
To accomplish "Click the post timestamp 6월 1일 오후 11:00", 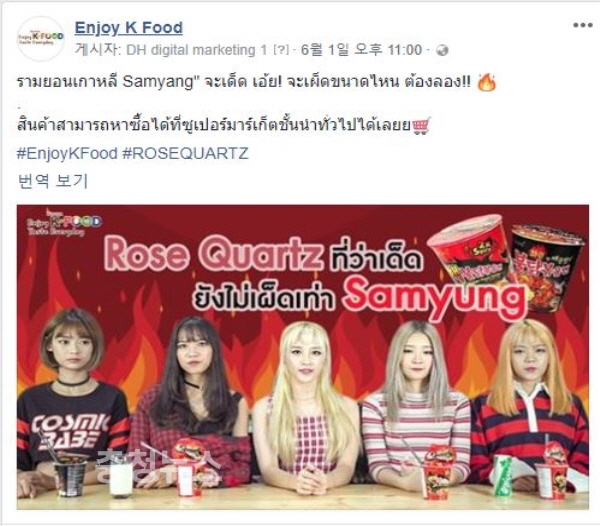I will (x=361, y=50).
